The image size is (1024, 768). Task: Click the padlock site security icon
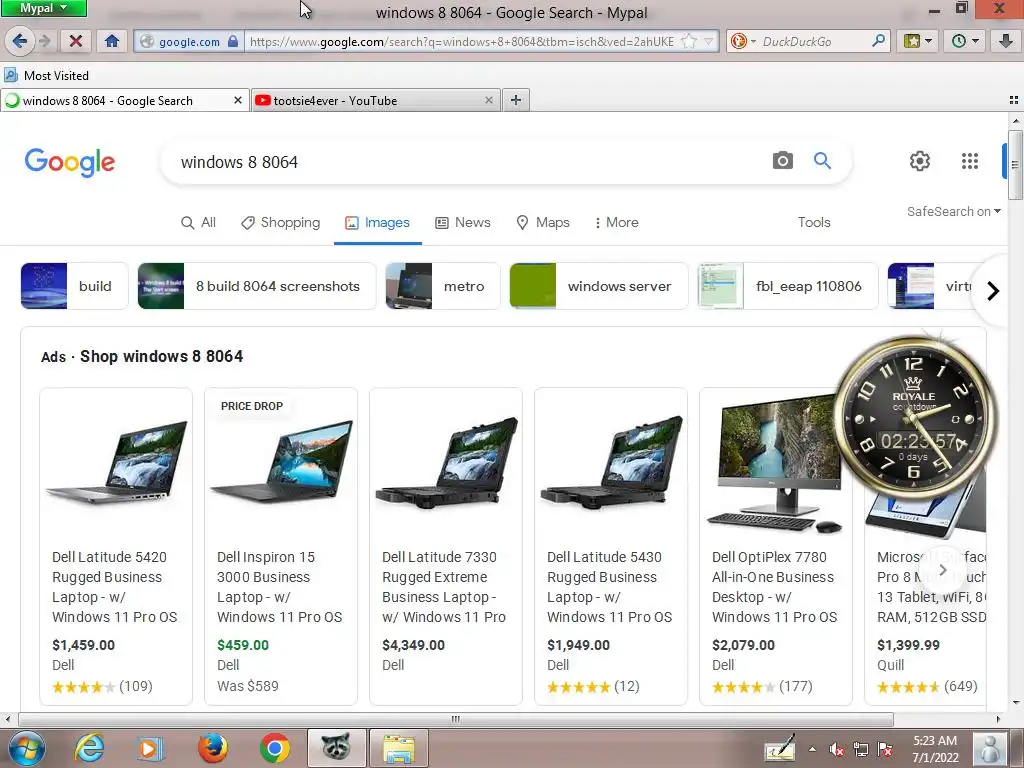point(233,41)
